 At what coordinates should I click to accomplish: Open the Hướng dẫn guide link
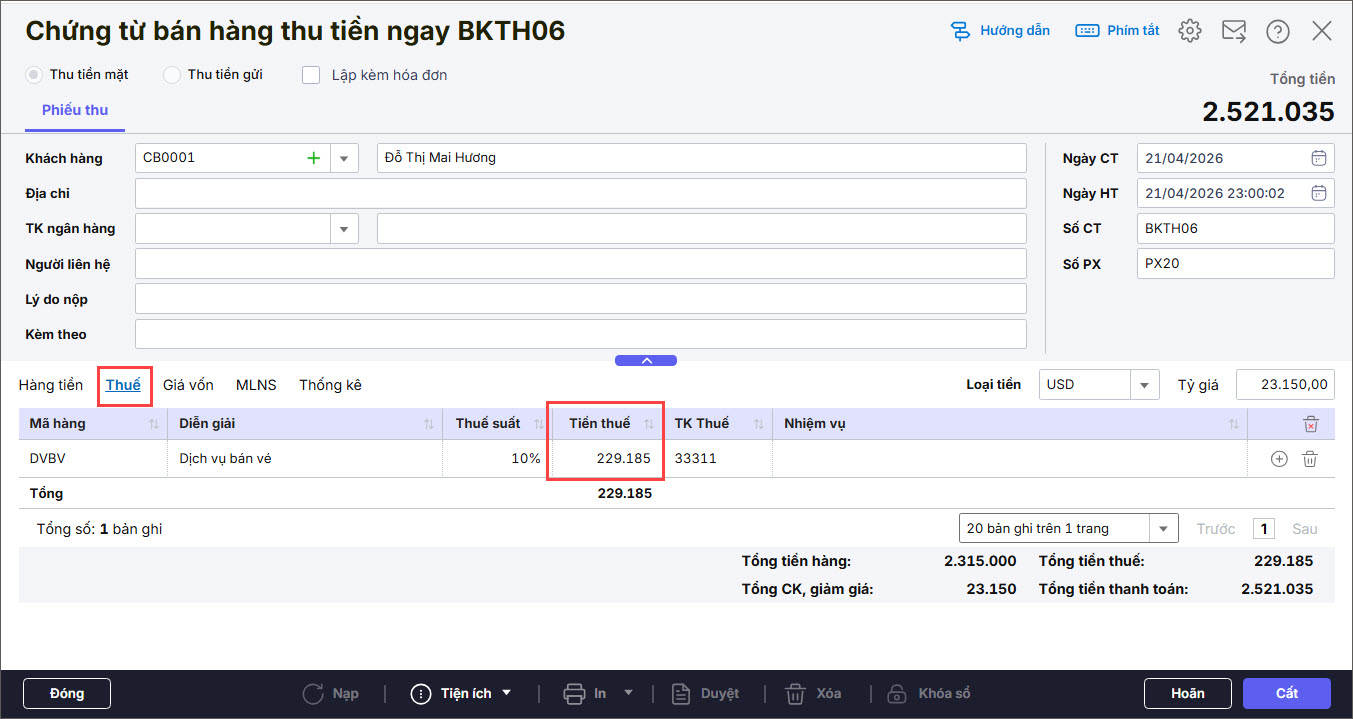tap(1000, 31)
